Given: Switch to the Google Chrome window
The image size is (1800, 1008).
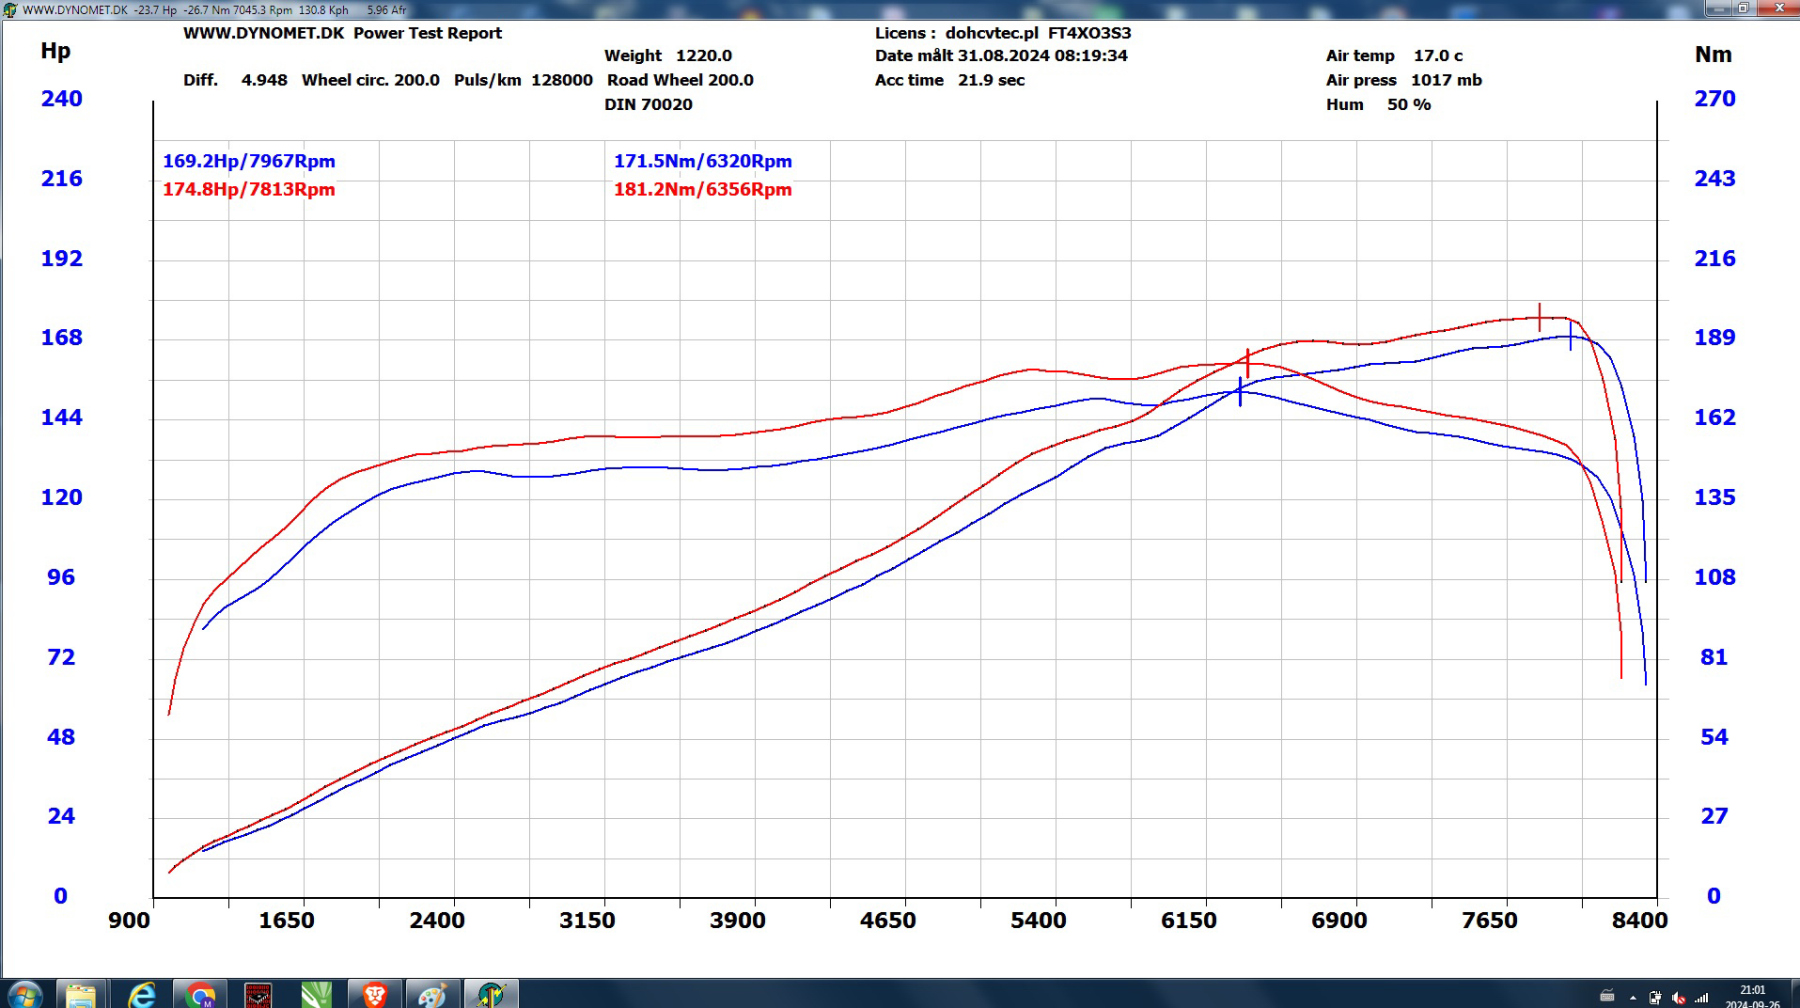Looking at the screenshot, I should 200,995.
